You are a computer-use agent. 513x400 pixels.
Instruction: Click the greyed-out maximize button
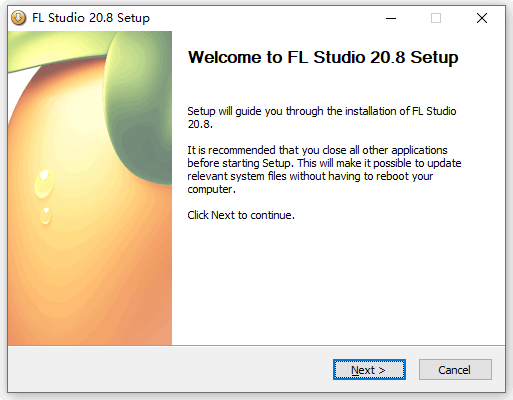pos(436,18)
